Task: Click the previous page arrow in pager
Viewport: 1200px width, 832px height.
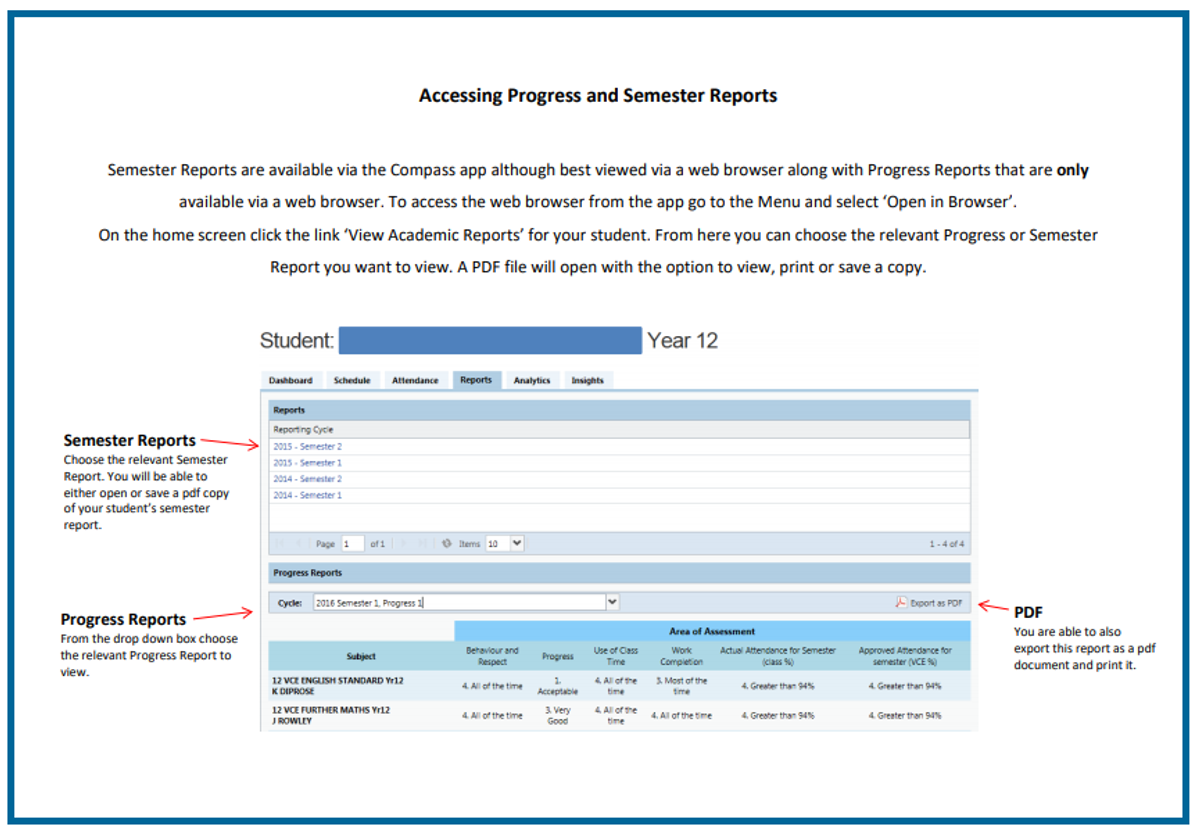Action: (x=301, y=544)
